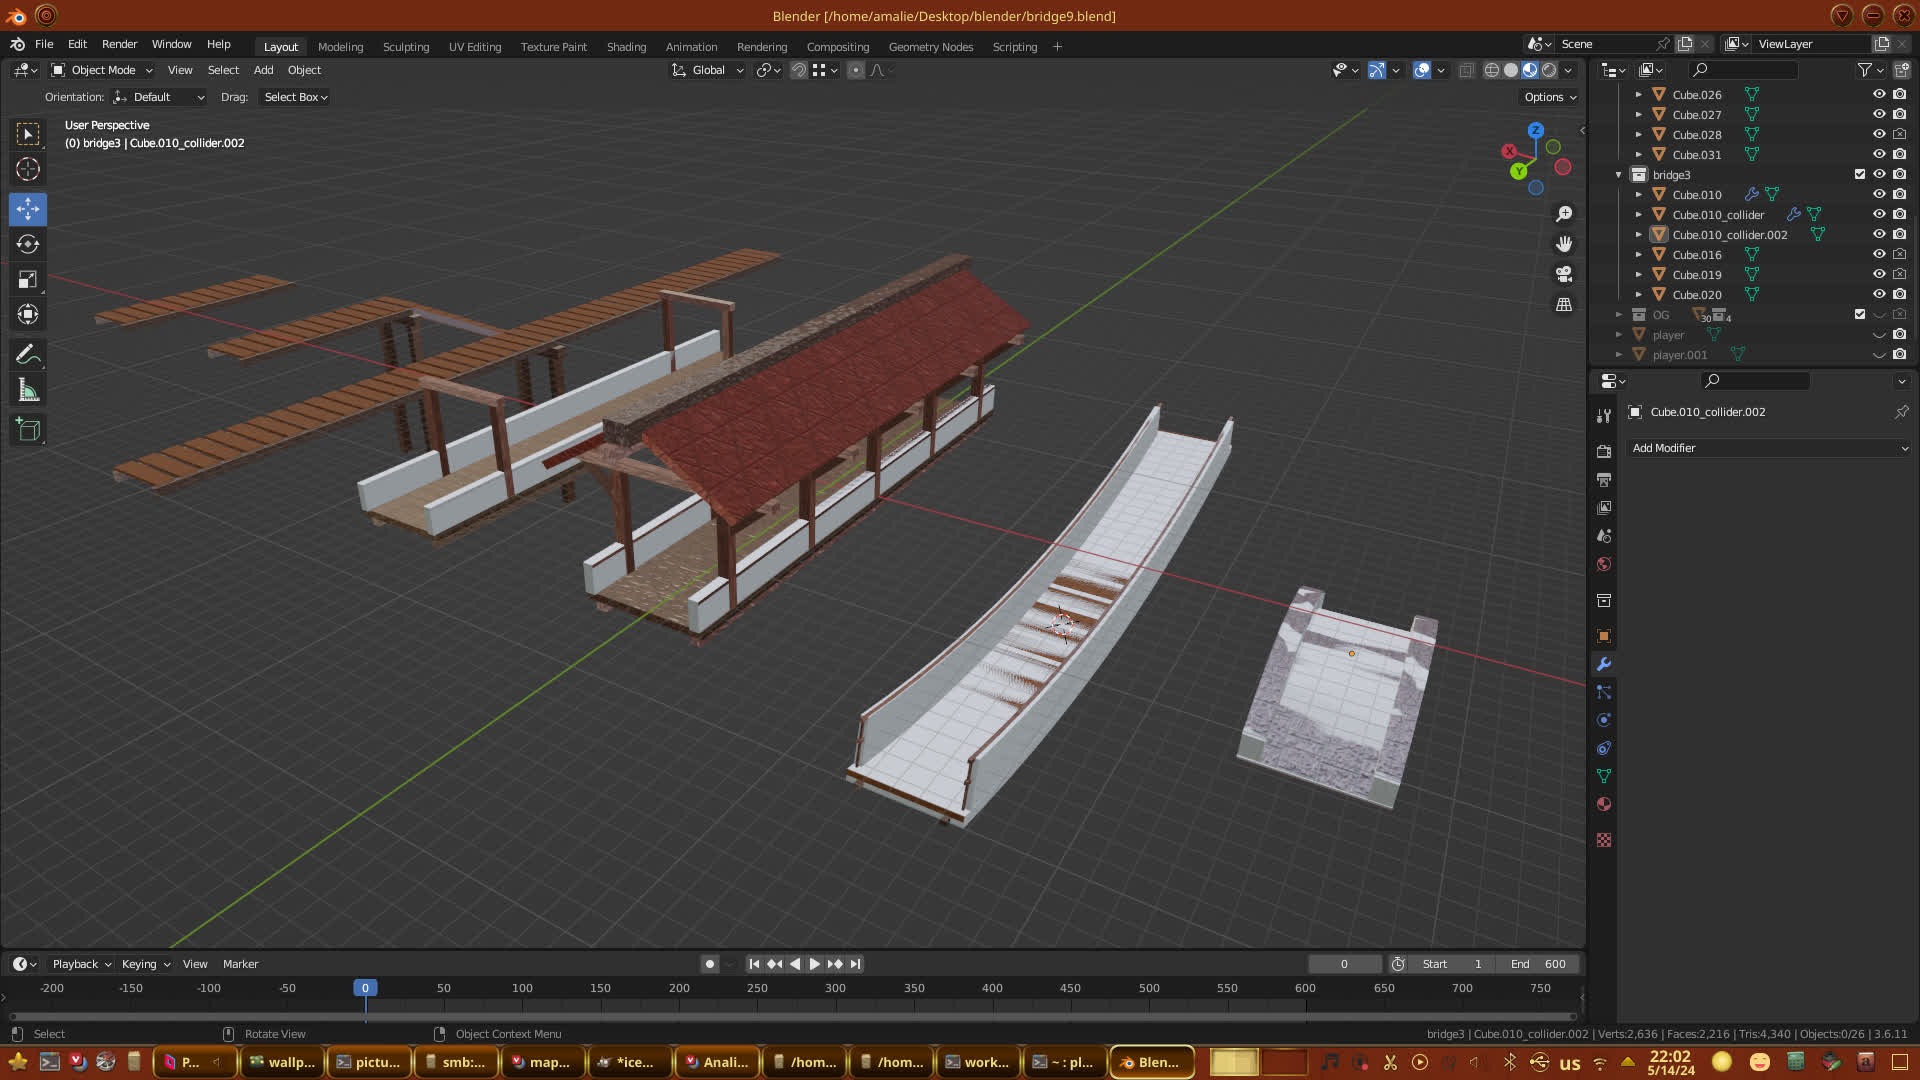The width and height of the screenshot is (1920, 1080).
Task: Select the Scale tool
Action: point(28,280)
